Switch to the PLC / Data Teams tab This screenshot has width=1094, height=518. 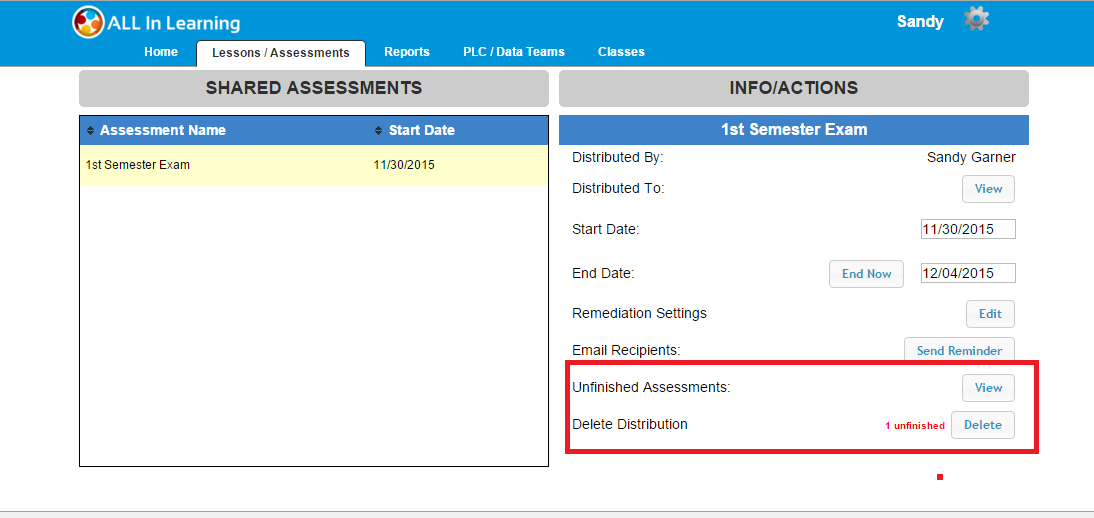(x=514, y=52)
